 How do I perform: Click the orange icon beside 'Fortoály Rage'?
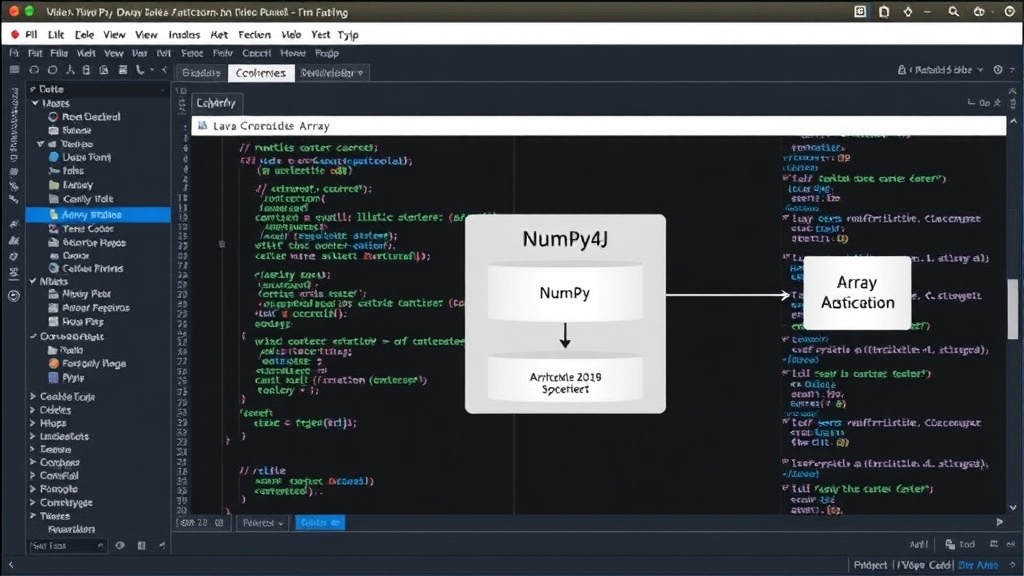54,363
